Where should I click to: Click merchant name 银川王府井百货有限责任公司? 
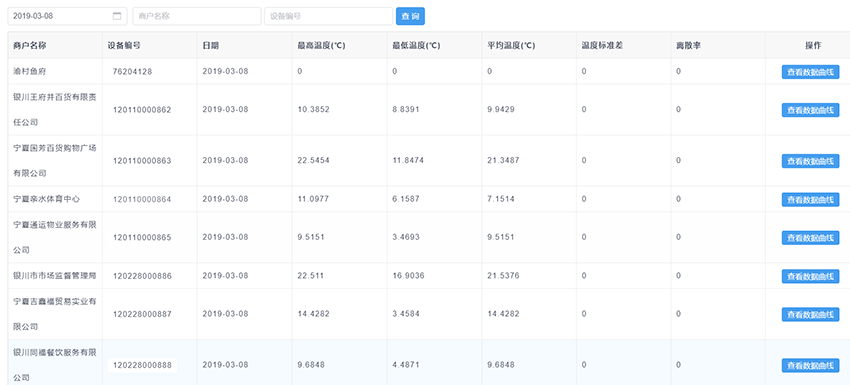coord(55,110)
